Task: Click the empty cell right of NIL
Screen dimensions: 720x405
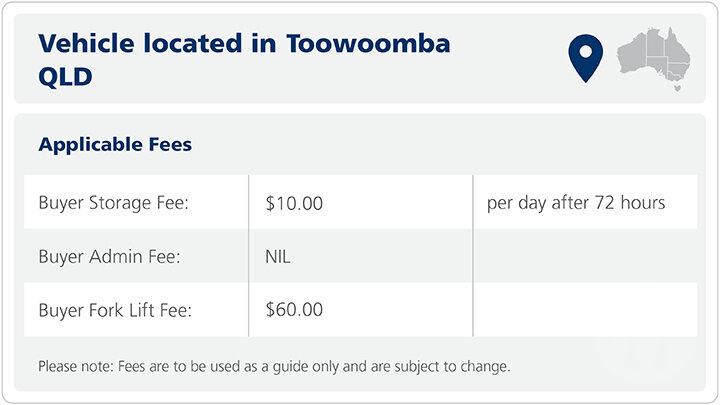Action: pos(584,257)
